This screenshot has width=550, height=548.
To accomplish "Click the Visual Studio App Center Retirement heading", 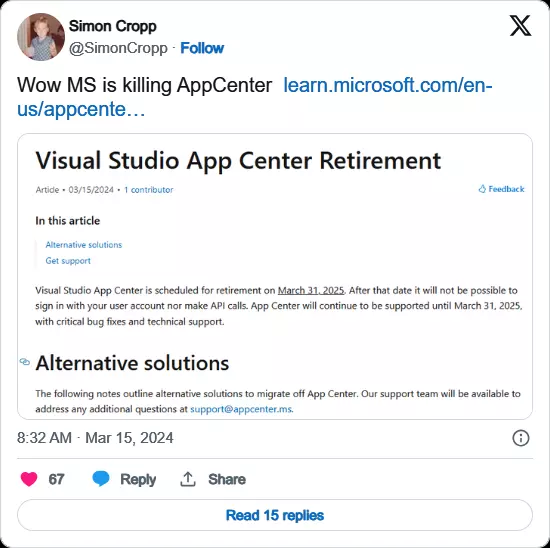I will pos(238,161).
